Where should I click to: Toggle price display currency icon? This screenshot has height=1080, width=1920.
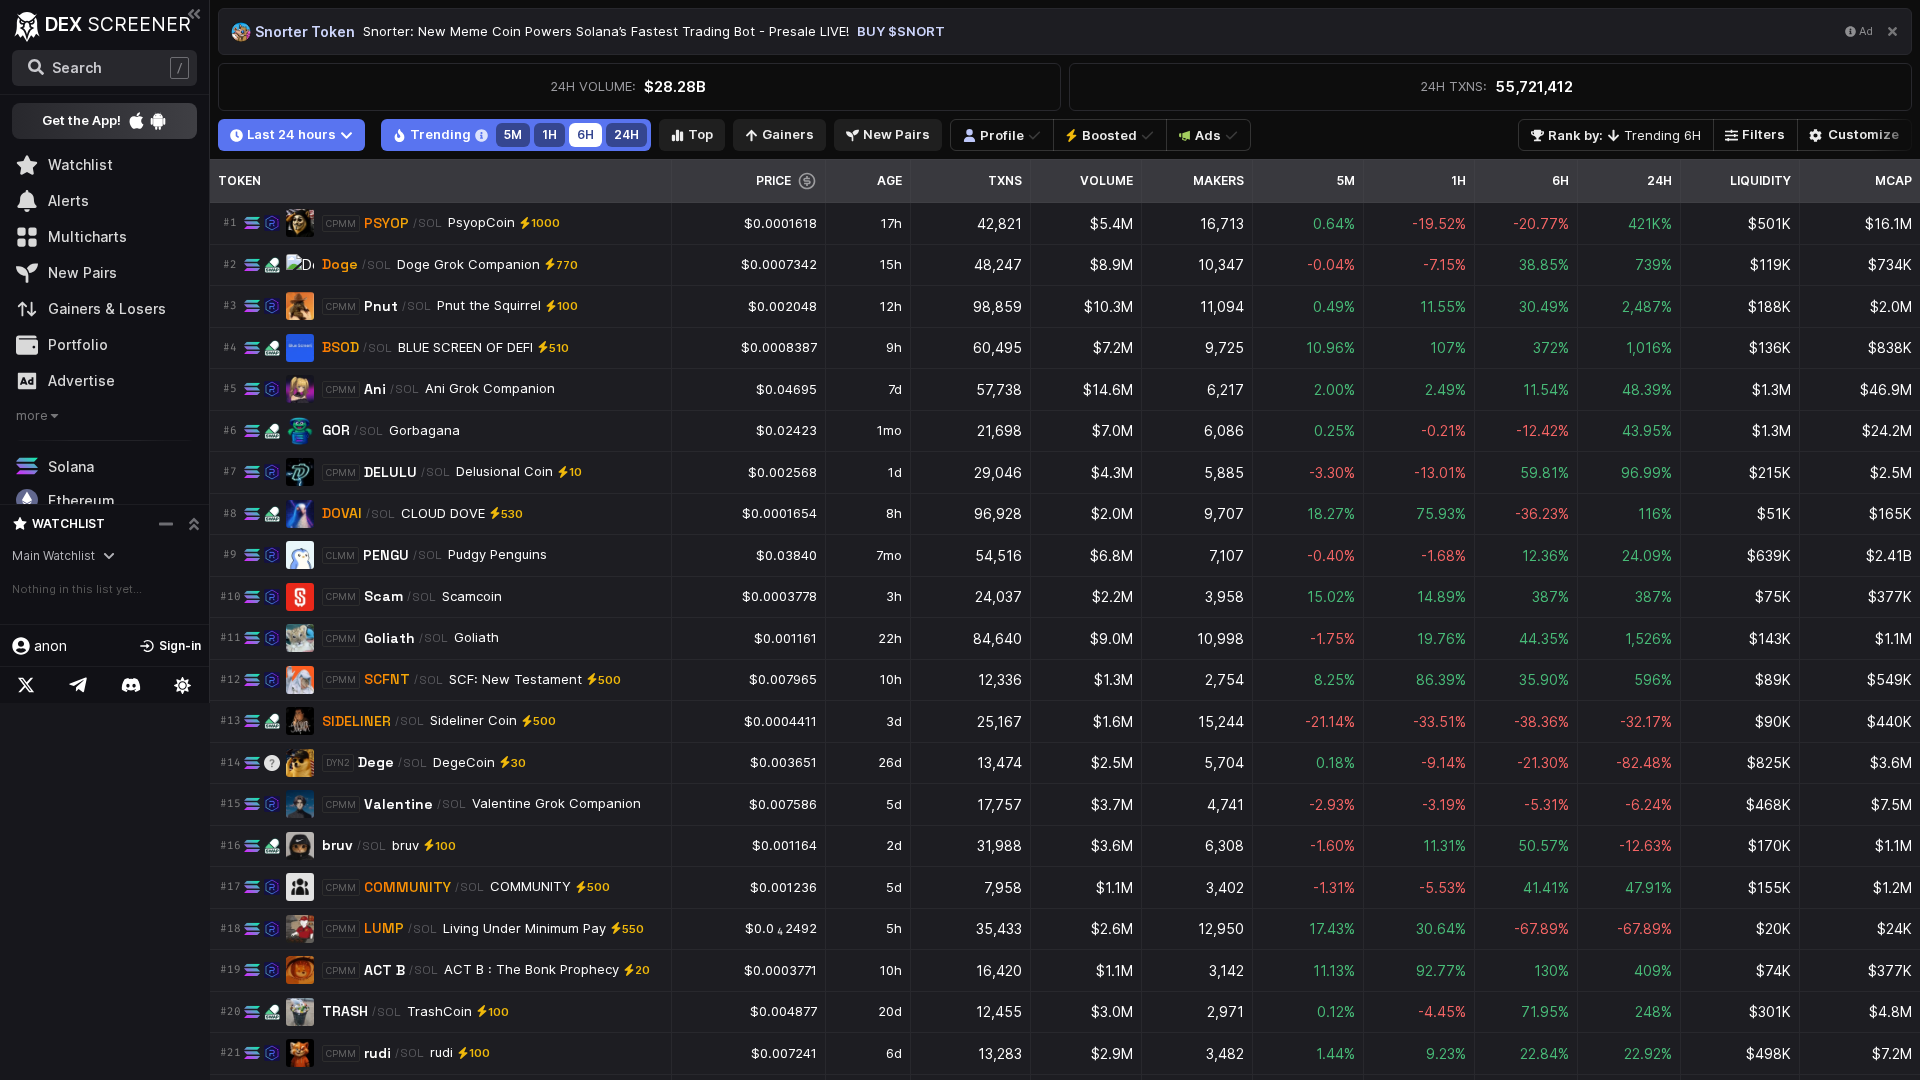click(x=808, y=181)
